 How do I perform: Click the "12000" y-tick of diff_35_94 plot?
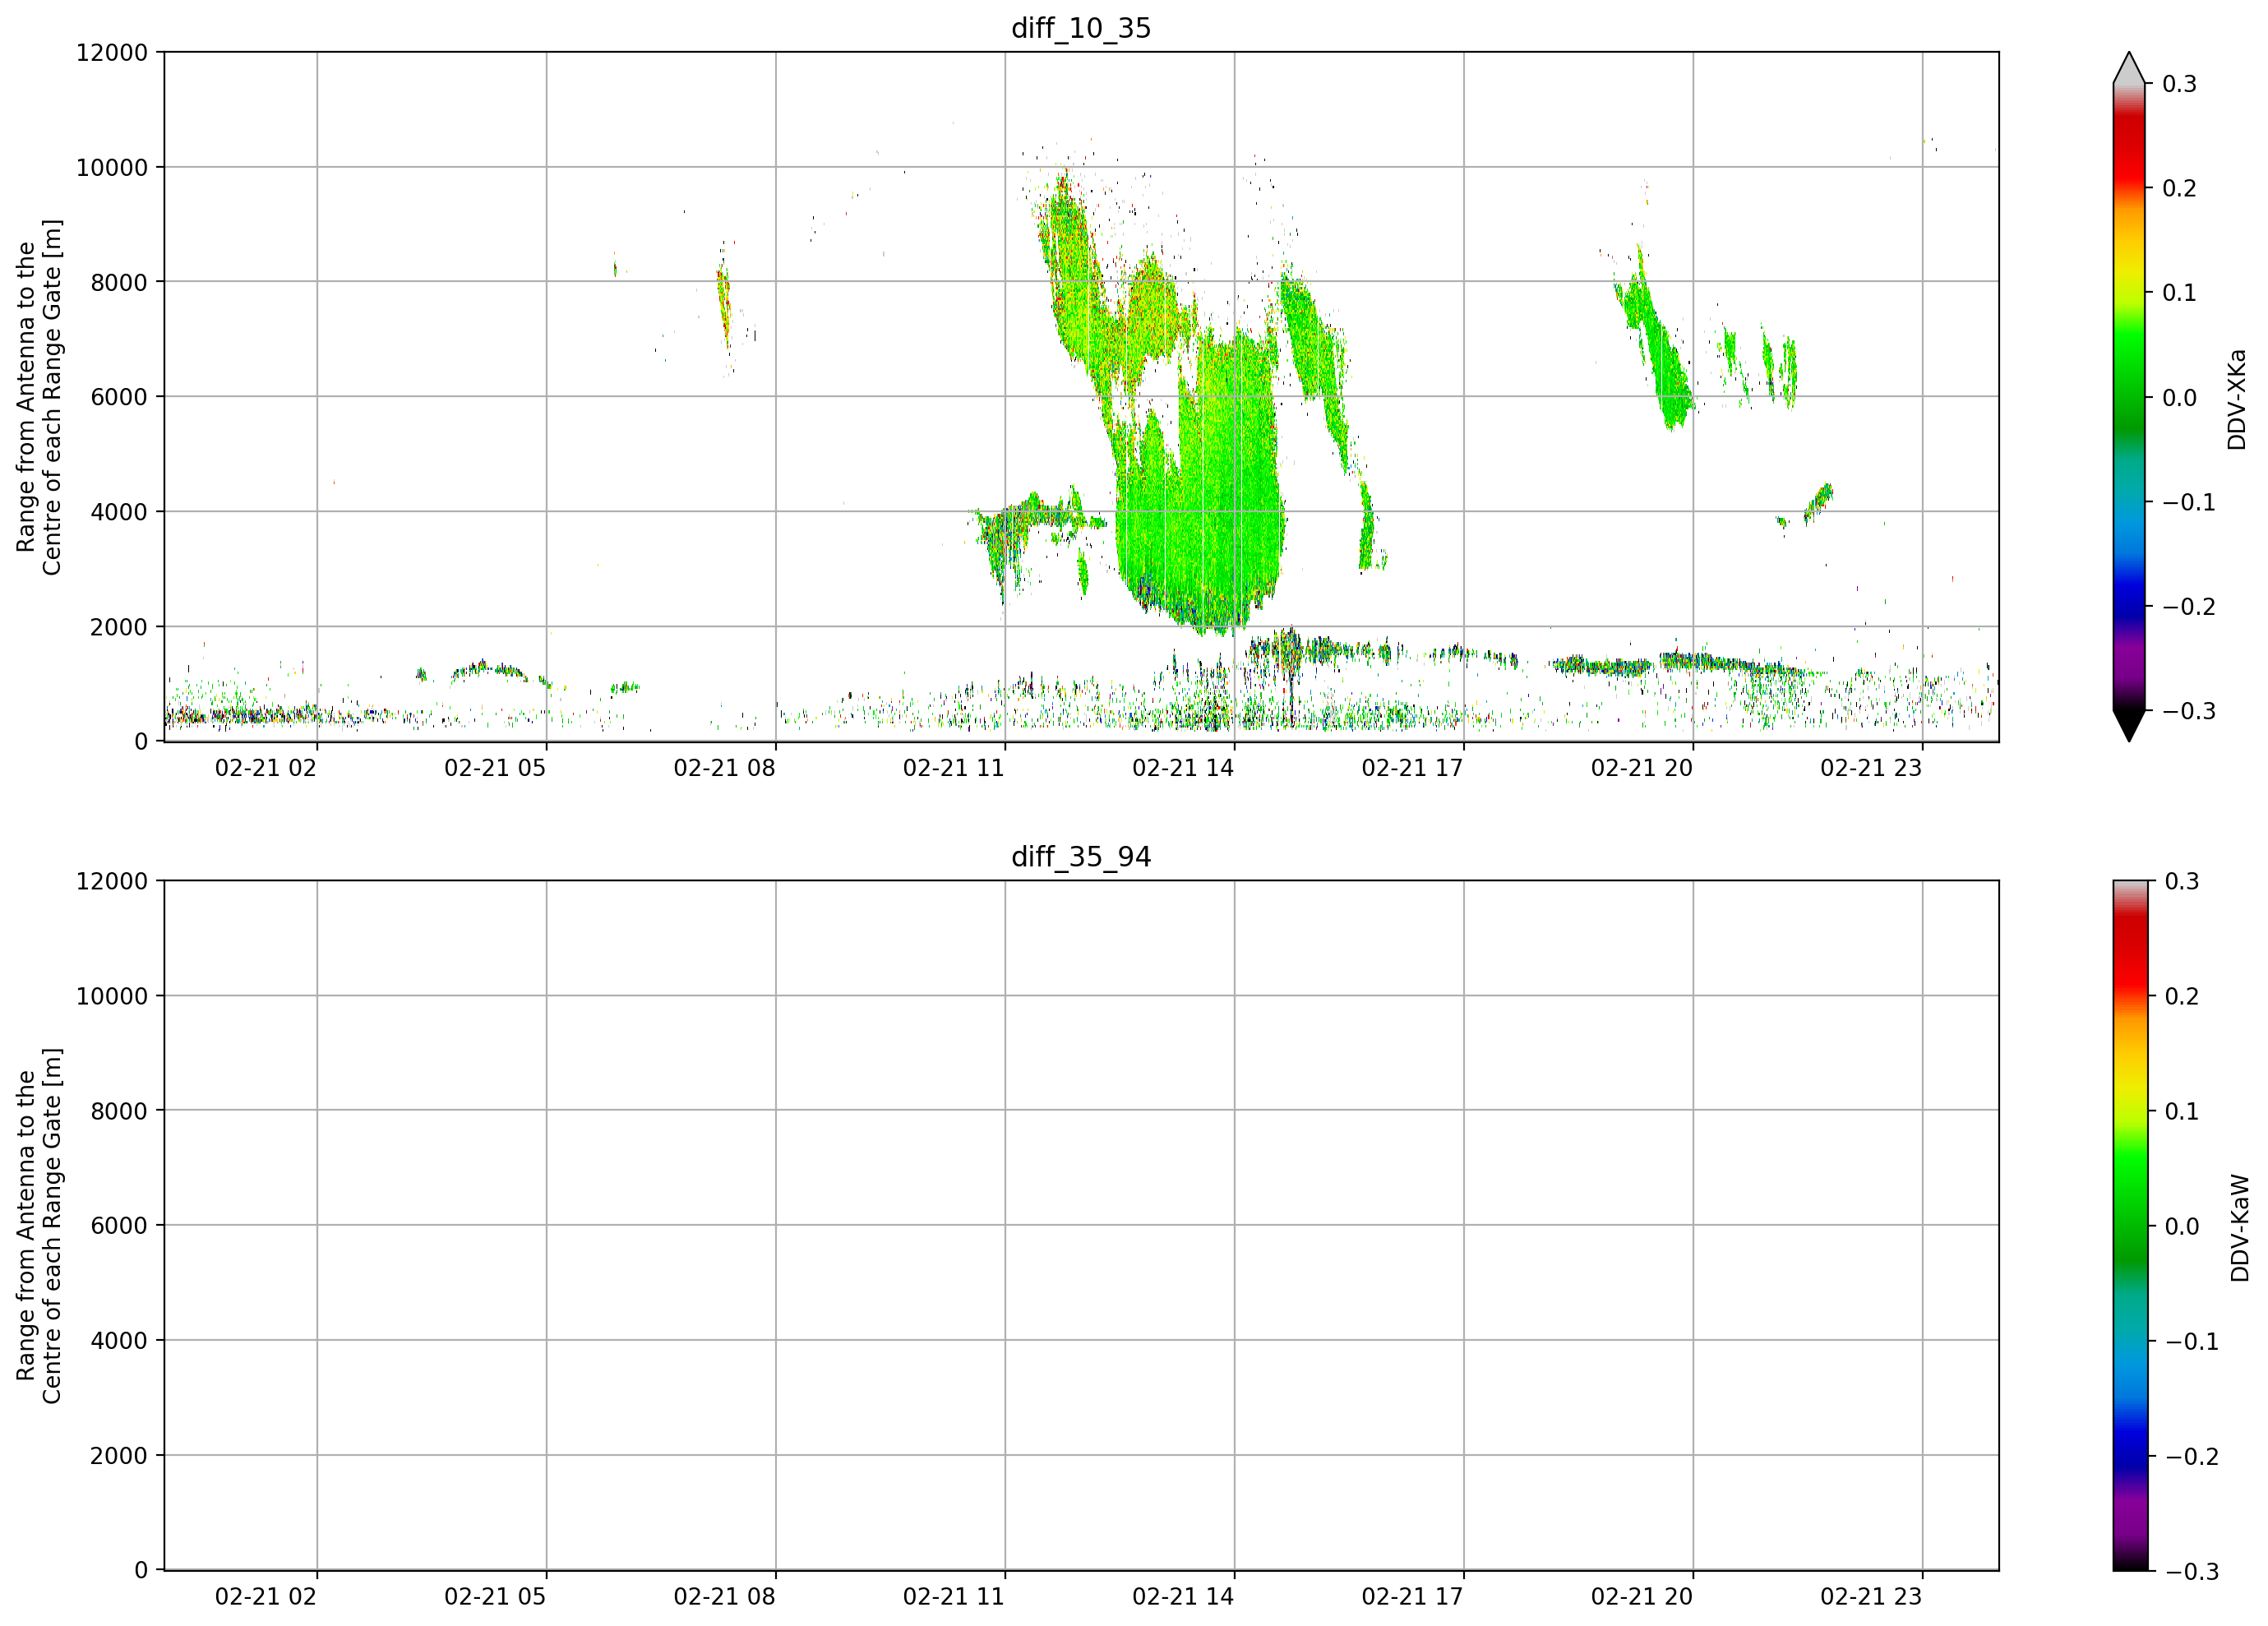112,882
